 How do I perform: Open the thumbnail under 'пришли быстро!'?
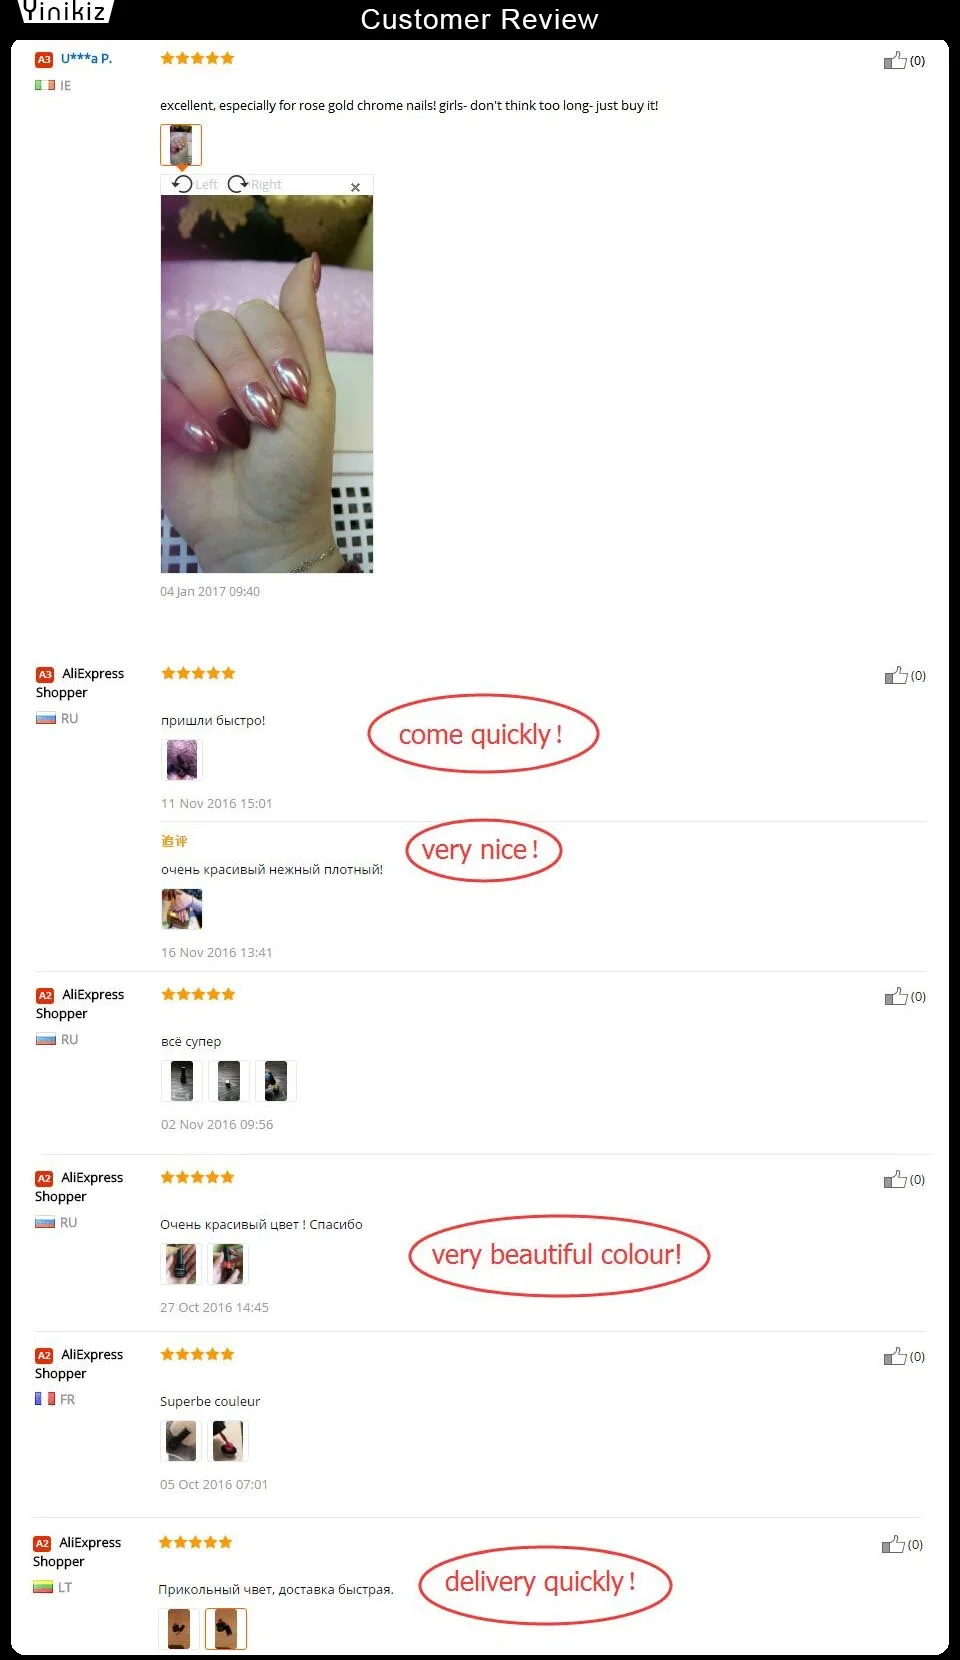point(182,760)
